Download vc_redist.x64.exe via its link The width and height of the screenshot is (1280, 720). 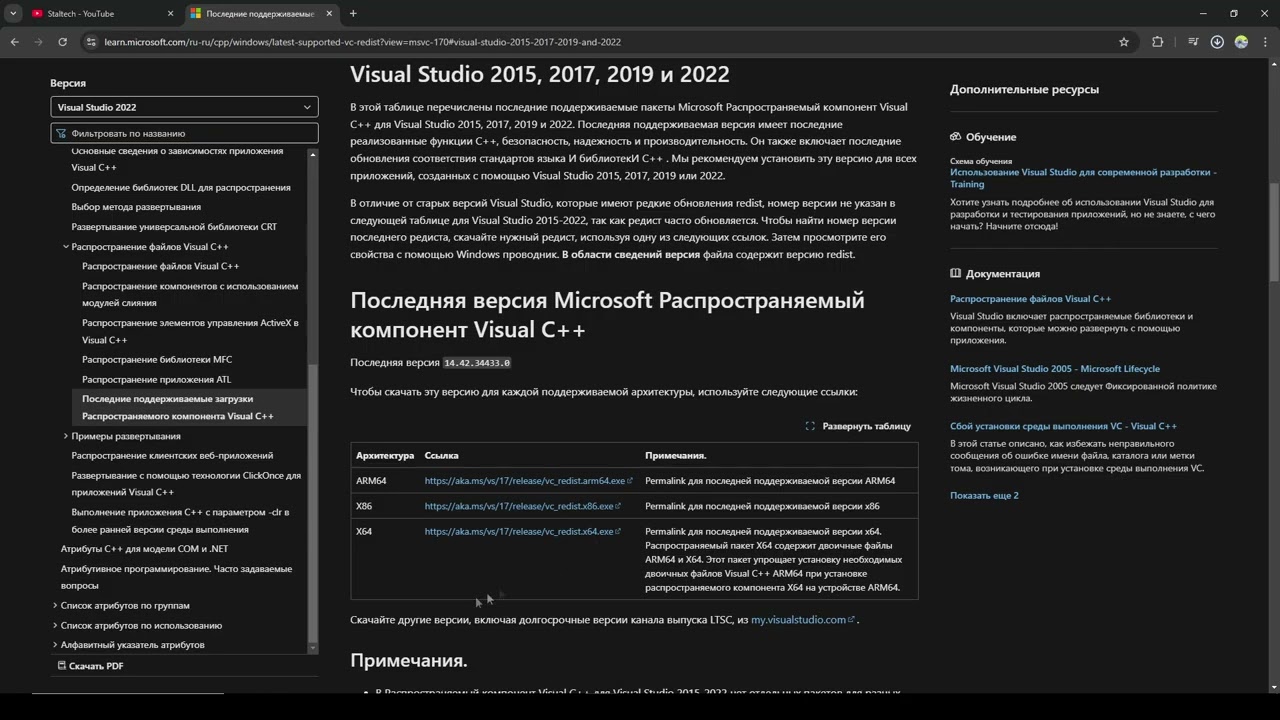click(522, 531)
